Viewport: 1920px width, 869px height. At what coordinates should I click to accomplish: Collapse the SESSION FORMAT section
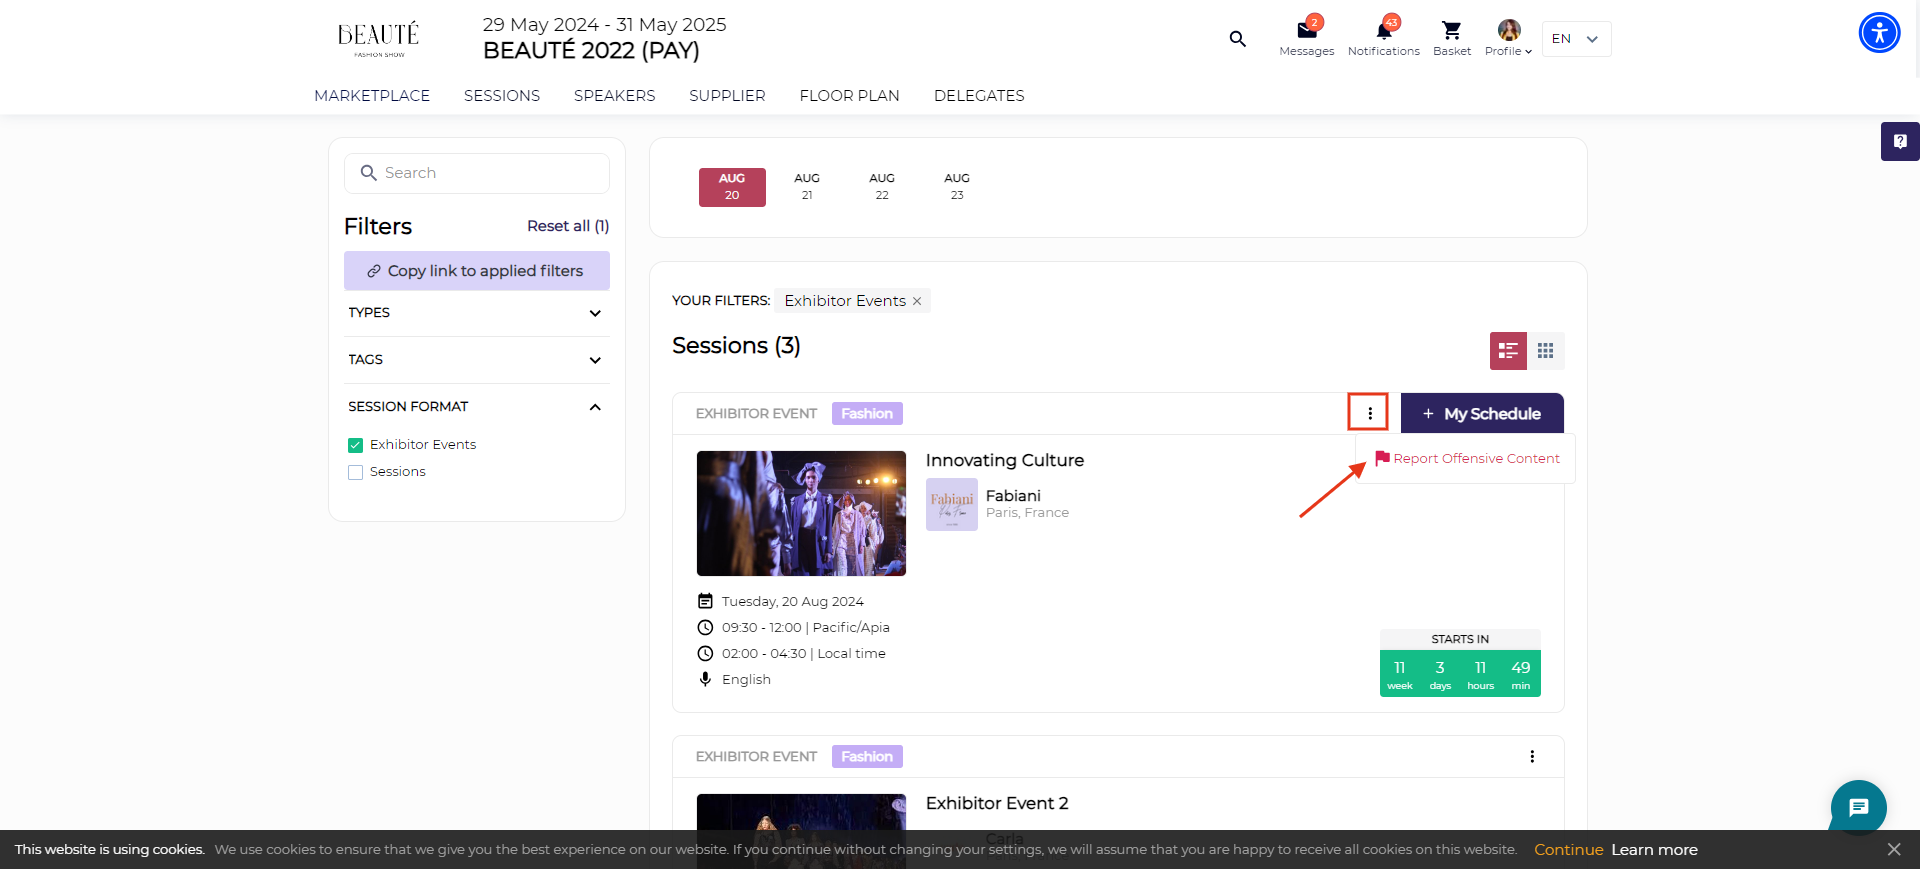coord(477,407)
